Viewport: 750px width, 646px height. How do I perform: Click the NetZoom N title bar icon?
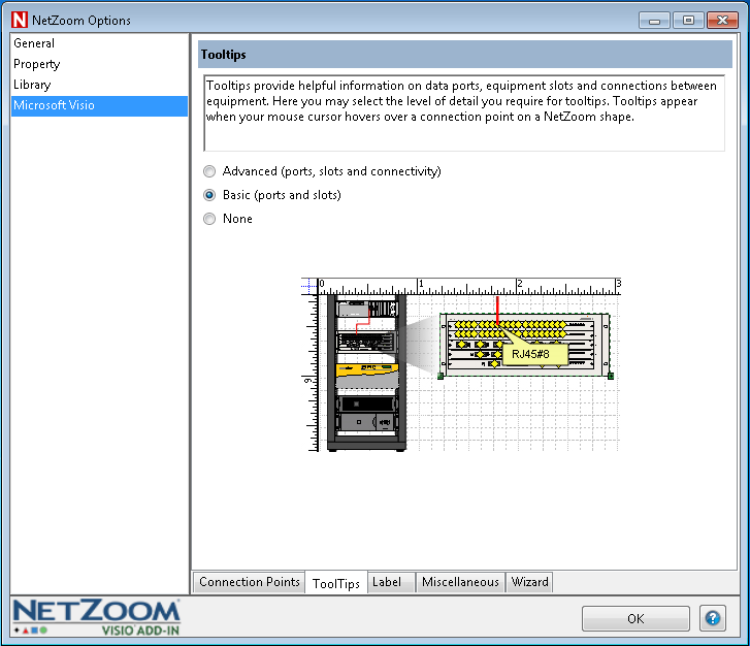point(20,20)
